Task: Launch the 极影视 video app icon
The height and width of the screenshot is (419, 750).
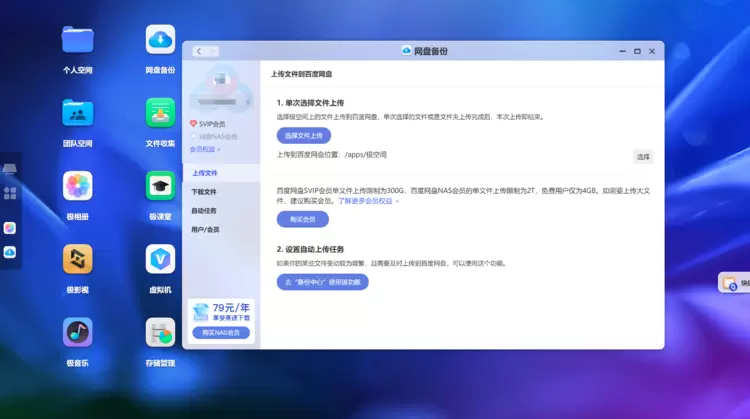Action: 78,259
